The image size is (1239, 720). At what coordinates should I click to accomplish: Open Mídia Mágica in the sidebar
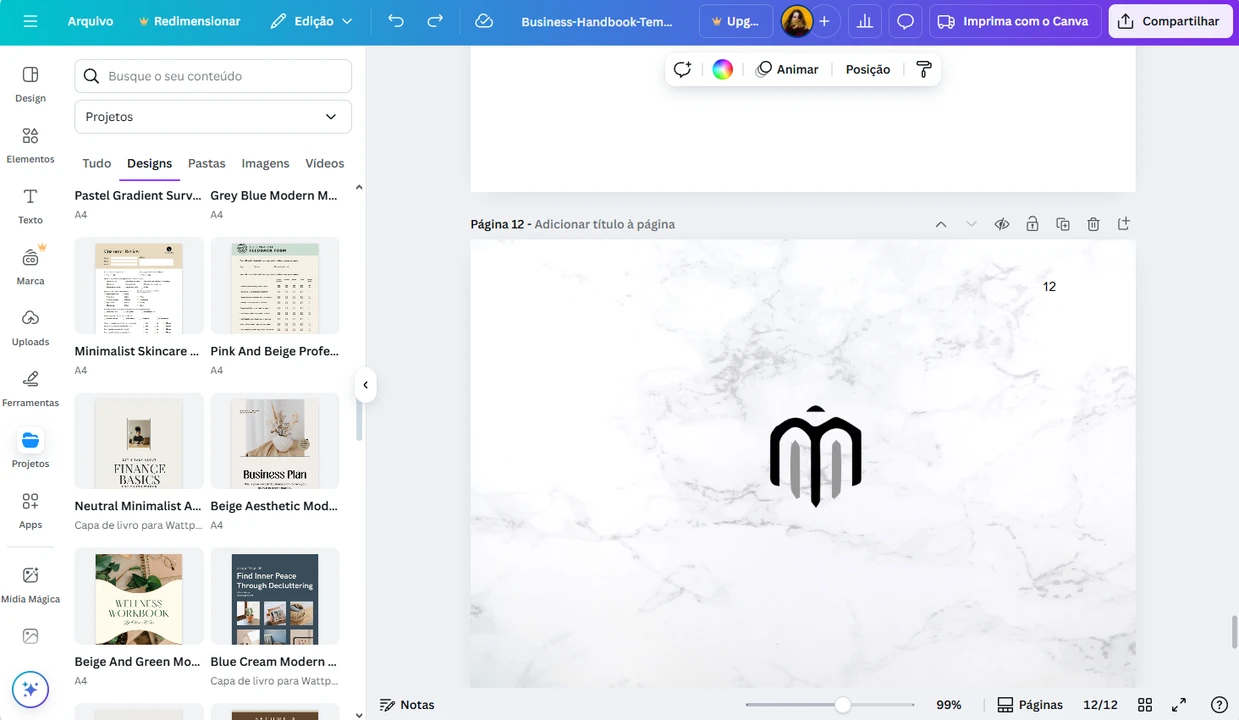(30, 584)
